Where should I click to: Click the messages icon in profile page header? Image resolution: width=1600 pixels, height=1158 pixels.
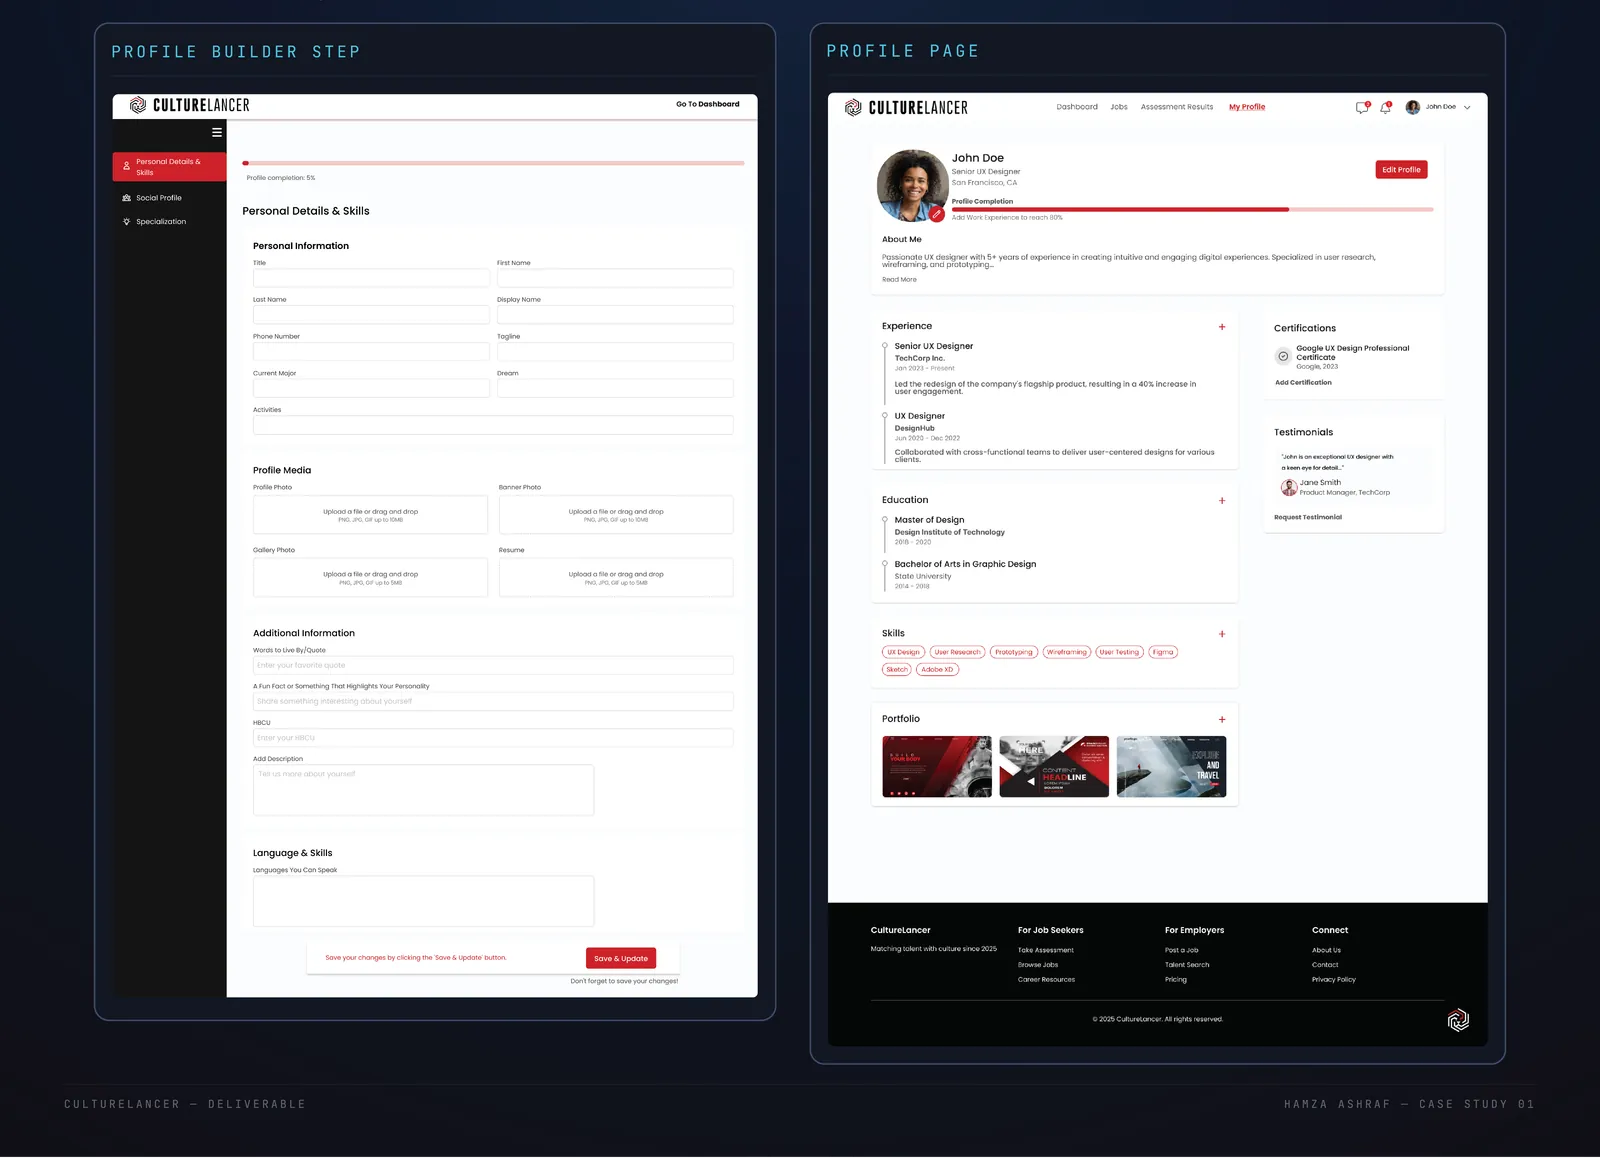1362,107
